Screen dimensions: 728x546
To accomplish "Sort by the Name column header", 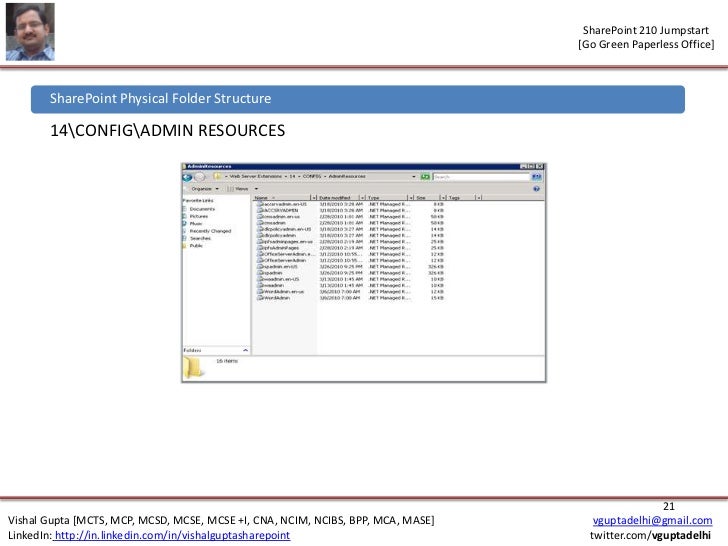I will click(x=282, y=198).
